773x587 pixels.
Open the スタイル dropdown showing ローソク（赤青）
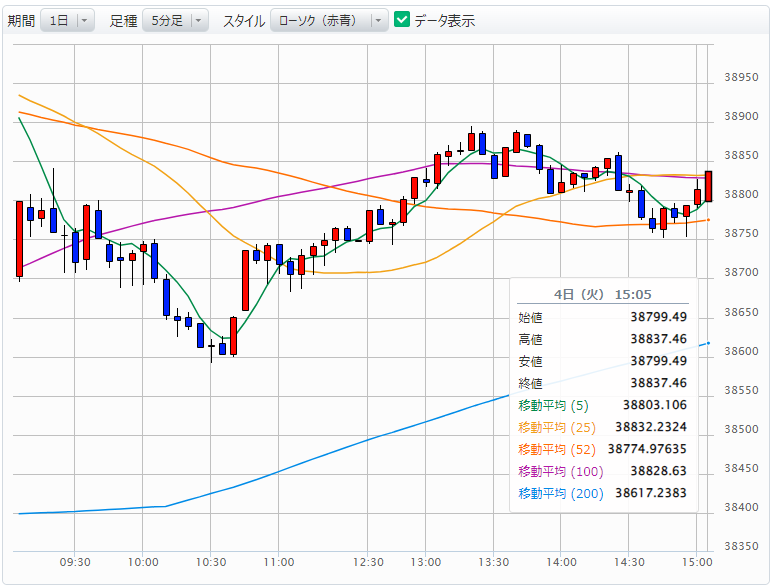pyautogui.click(x=329, y=20)
